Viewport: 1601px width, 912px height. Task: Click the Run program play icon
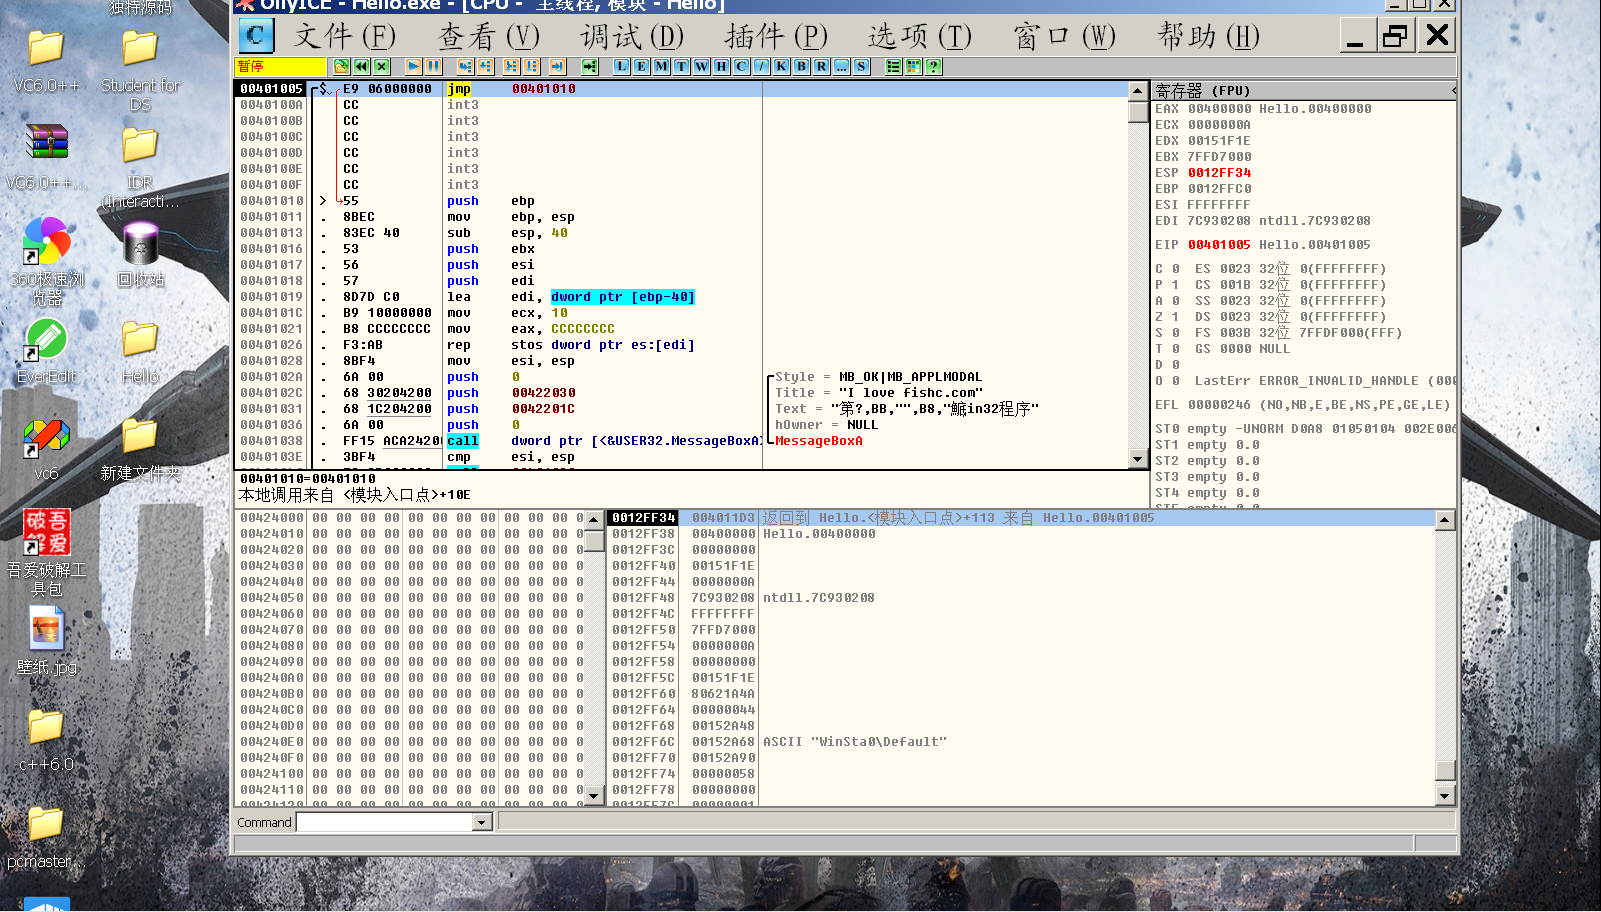pyautogui.click(x=413, y=67)
